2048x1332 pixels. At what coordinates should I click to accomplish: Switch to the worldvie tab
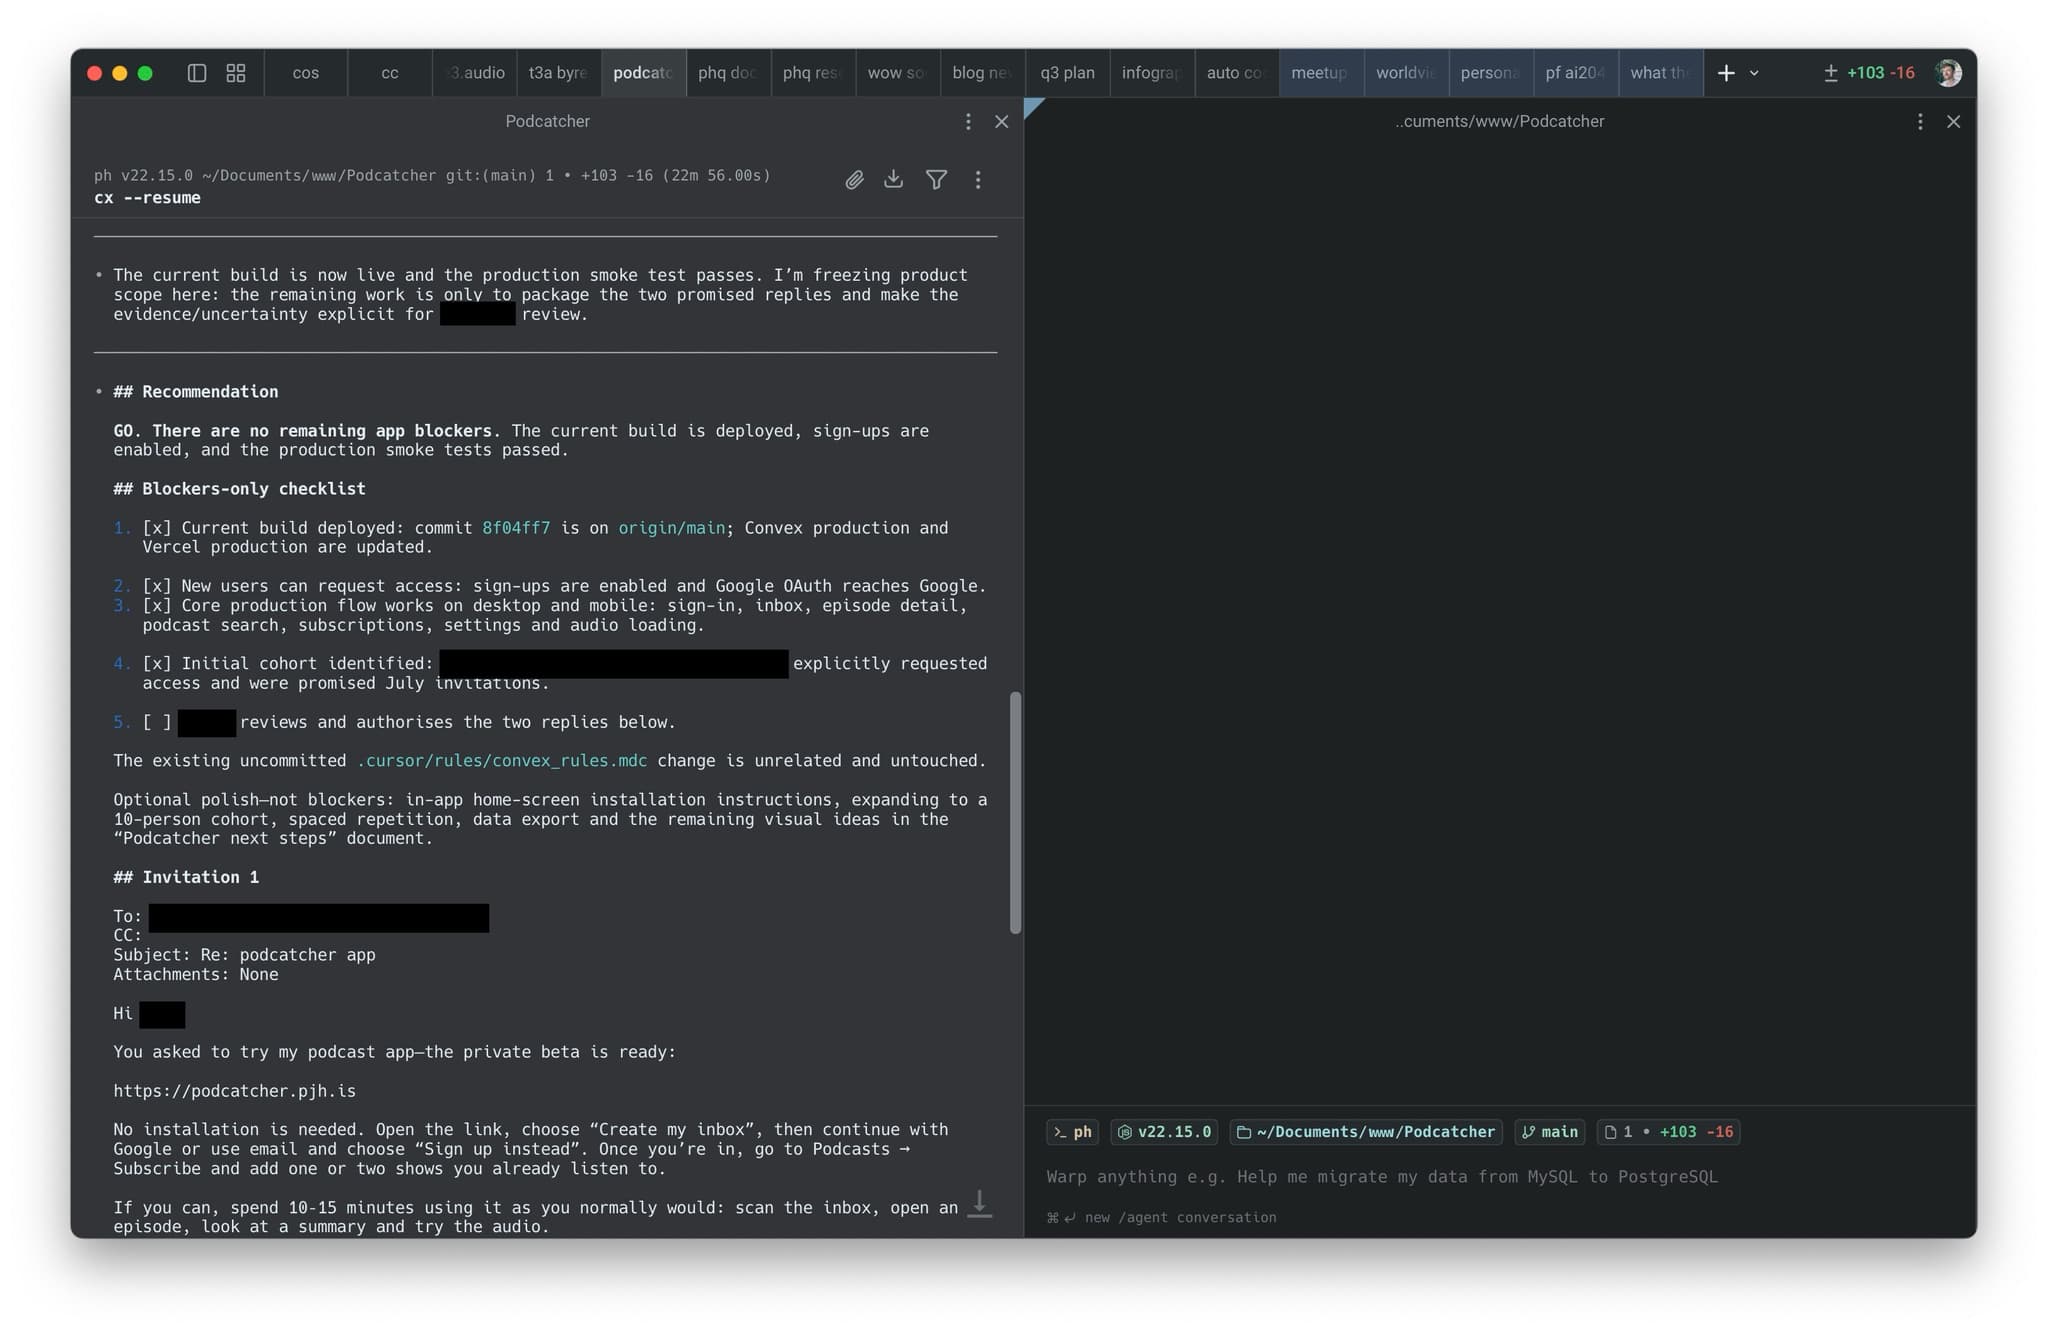click(1406, 73)
